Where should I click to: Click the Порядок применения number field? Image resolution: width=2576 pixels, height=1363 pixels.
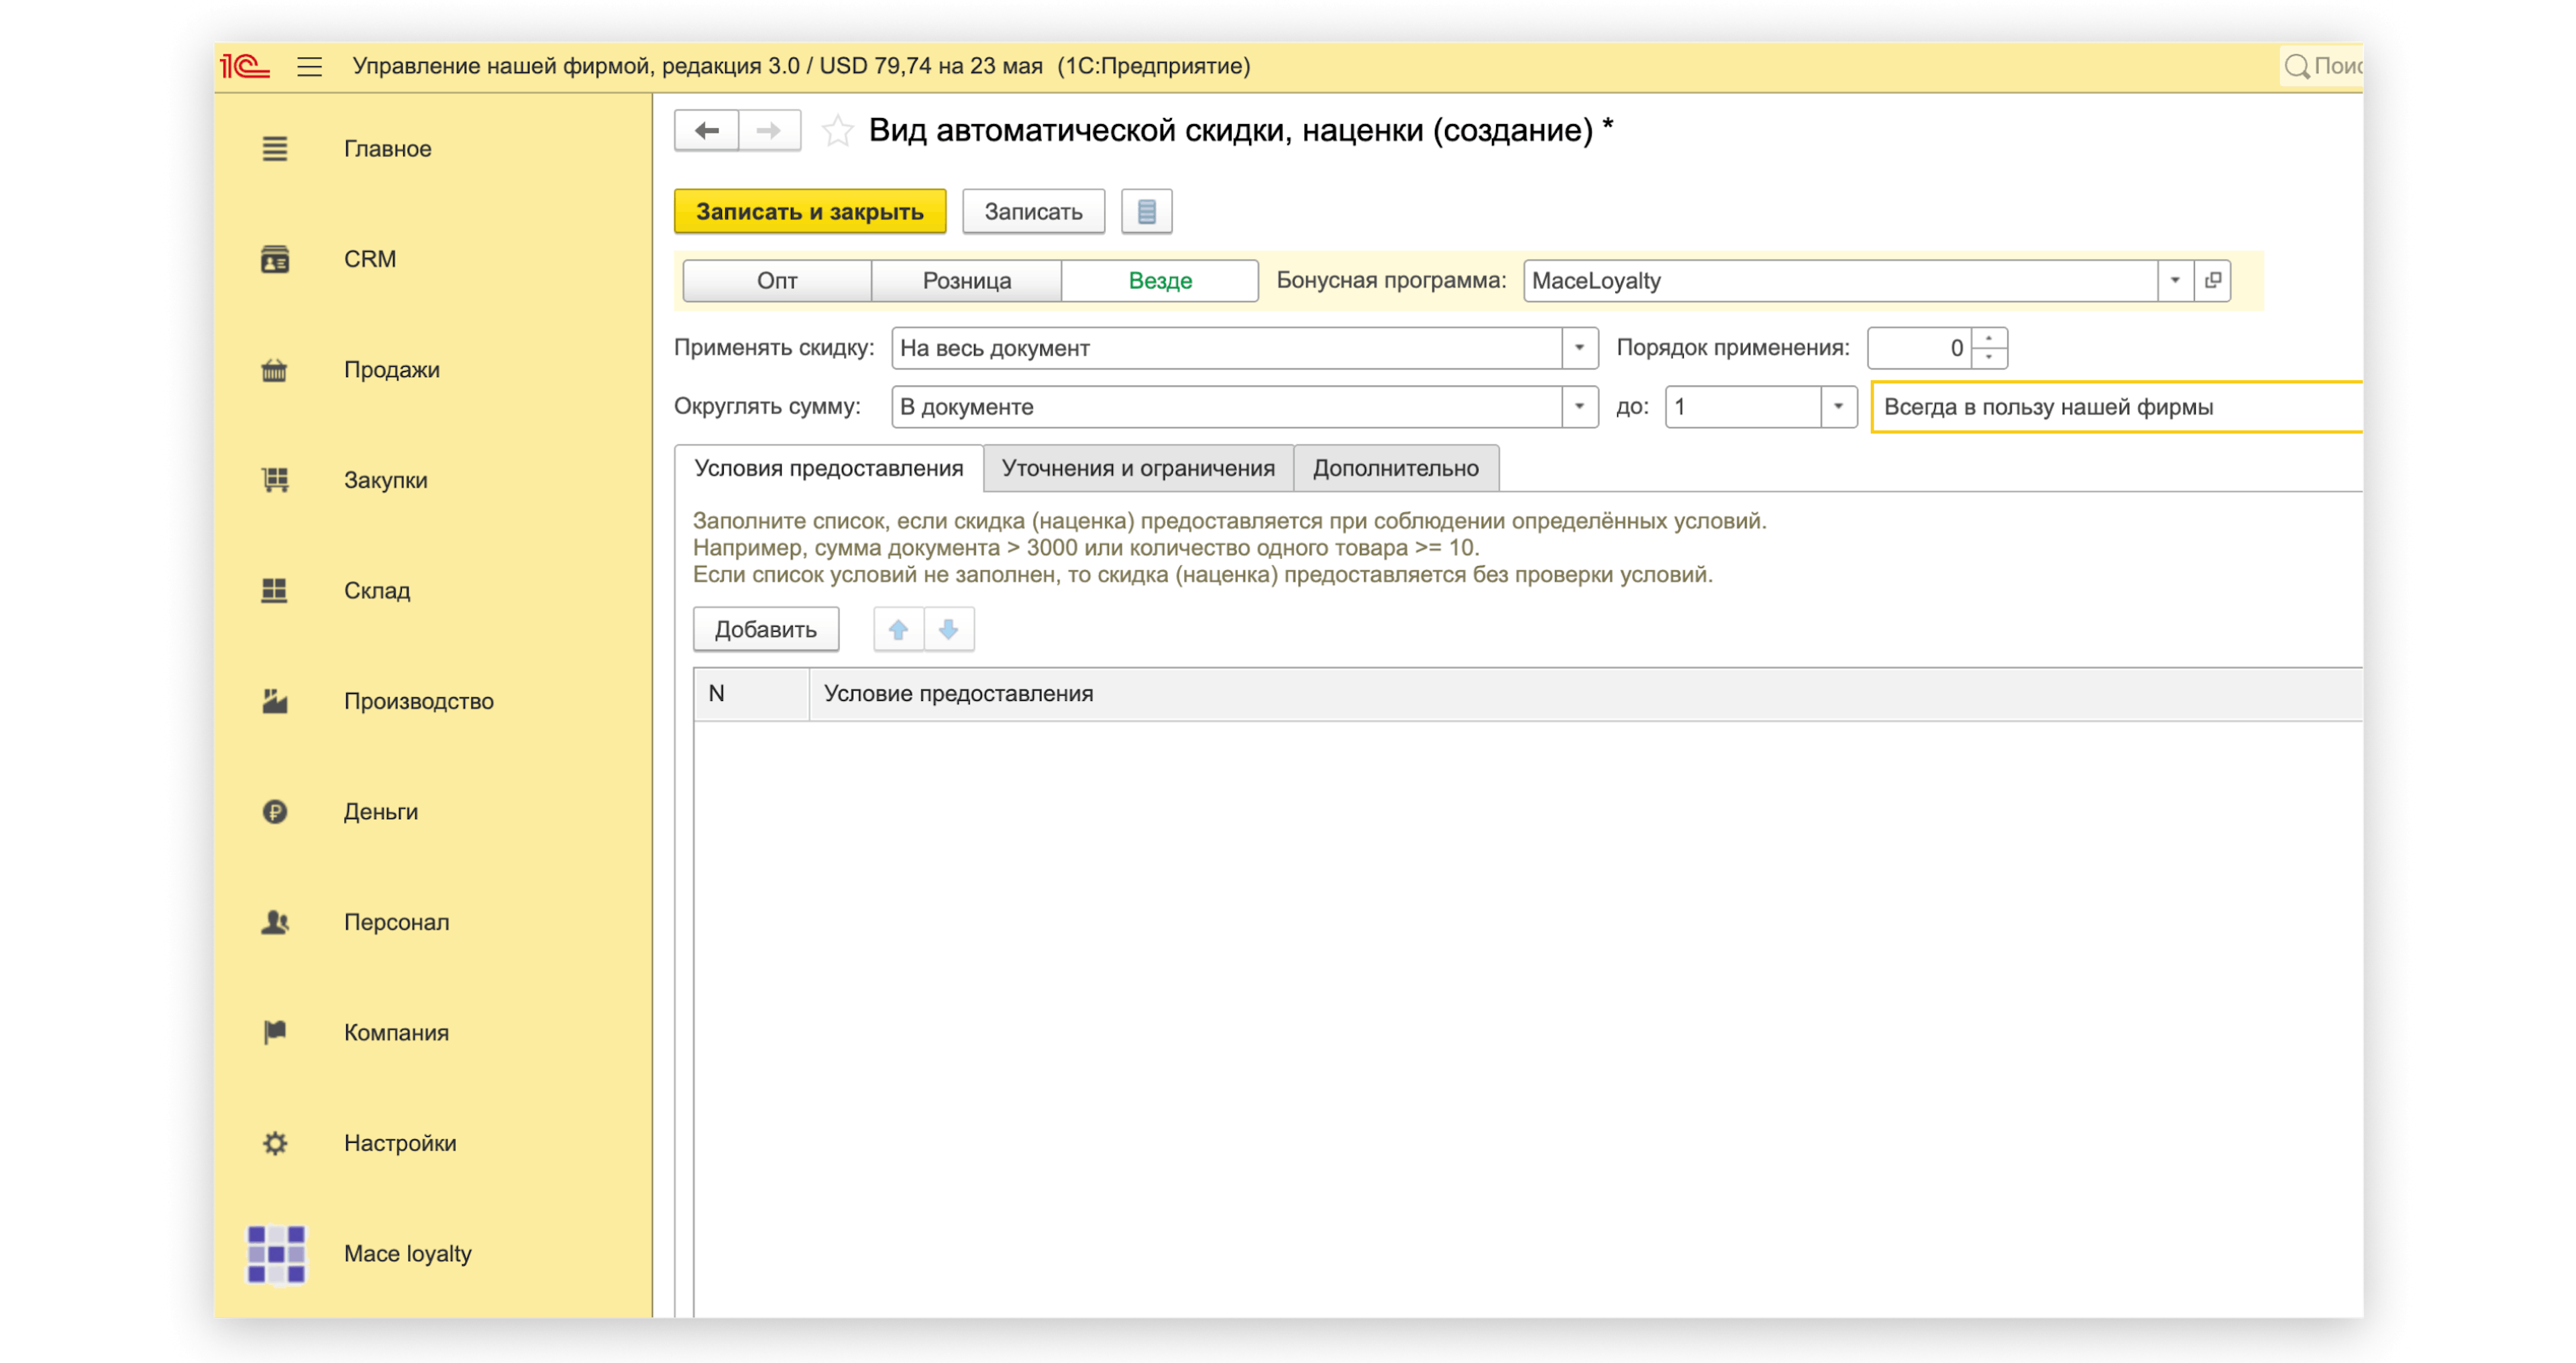[1919, 348]
